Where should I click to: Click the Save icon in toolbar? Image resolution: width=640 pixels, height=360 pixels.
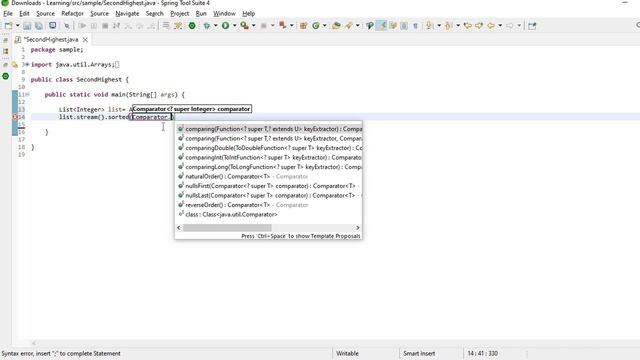click(x=27, y=26)
